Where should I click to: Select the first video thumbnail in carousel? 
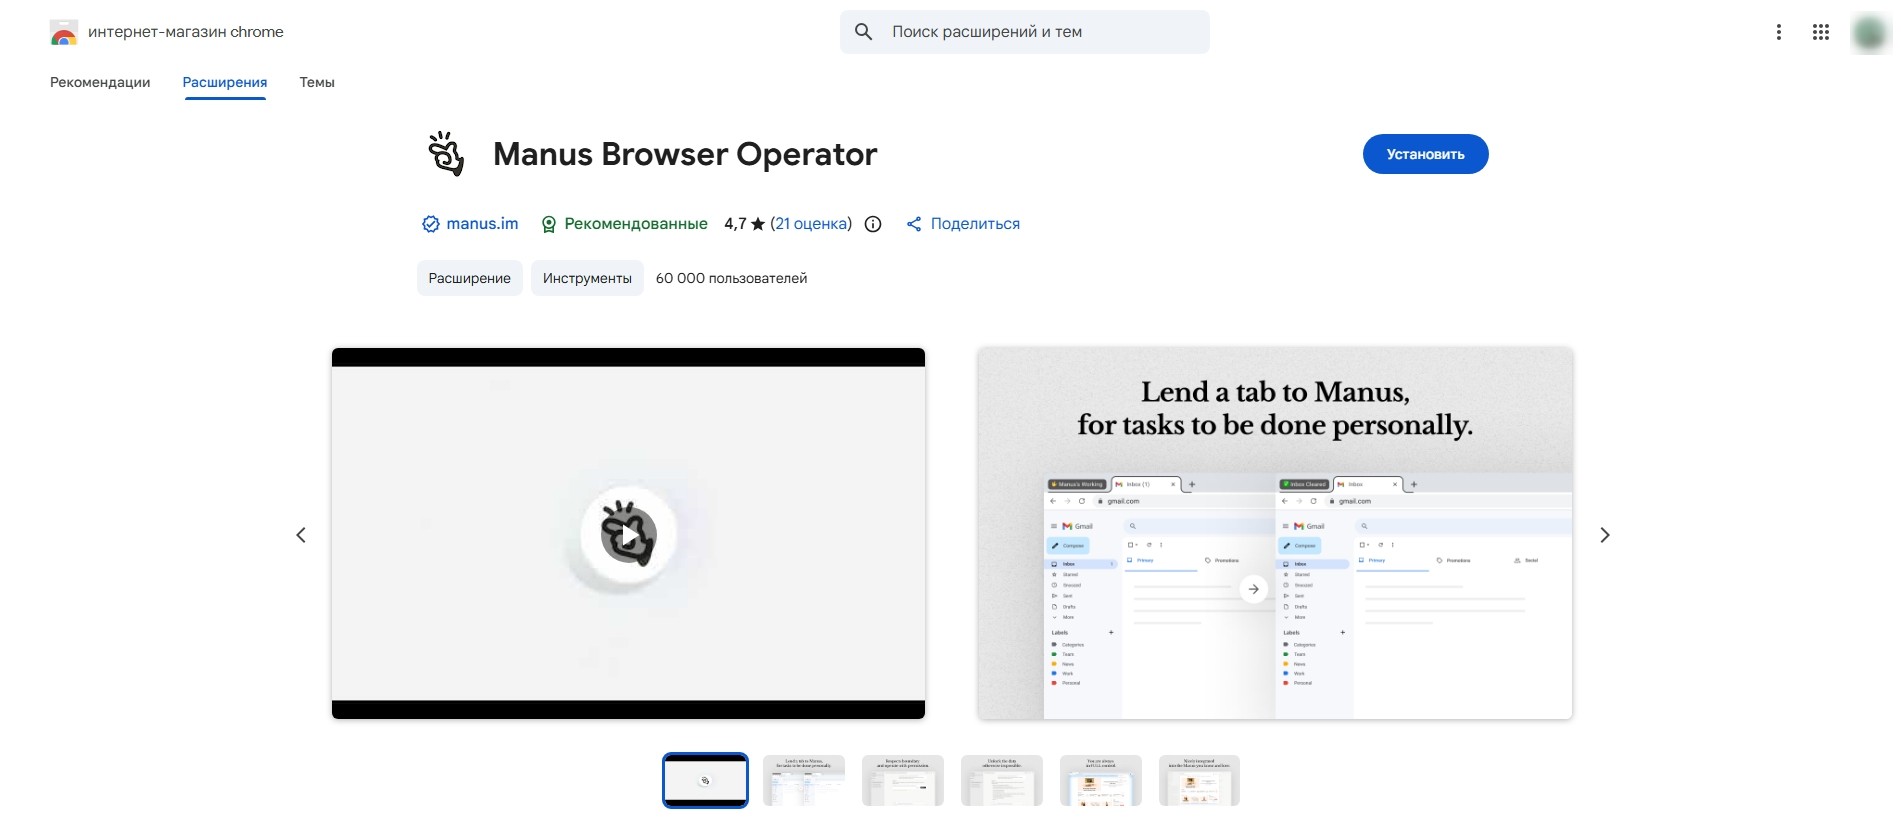(705, 780)
